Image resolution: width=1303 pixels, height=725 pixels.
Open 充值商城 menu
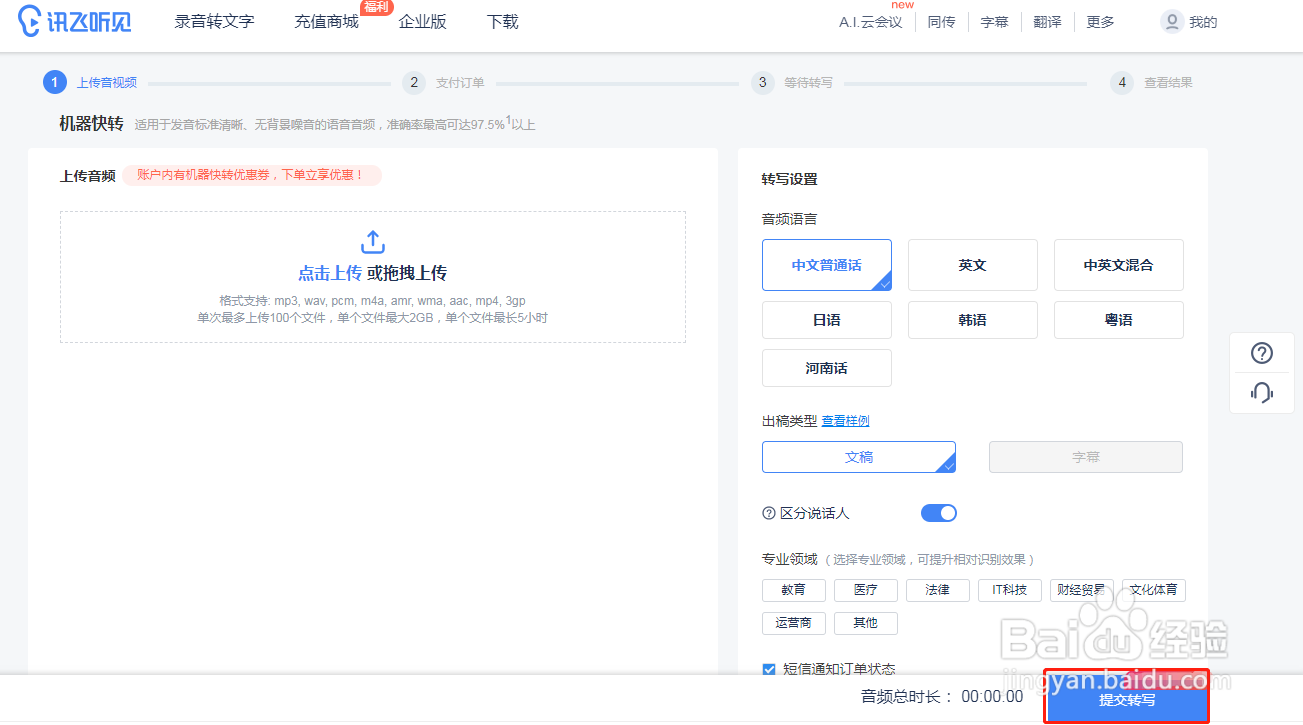pyautogui.click(x=326, y=21)
